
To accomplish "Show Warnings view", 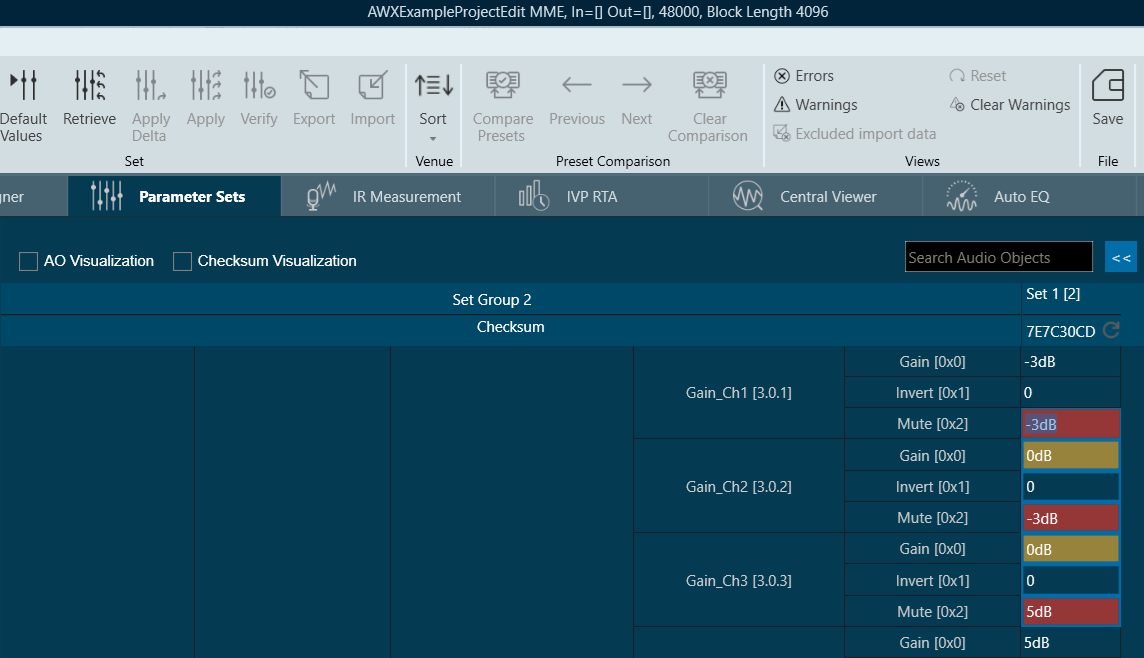I will pyautogui.click(x=816, y=105).
